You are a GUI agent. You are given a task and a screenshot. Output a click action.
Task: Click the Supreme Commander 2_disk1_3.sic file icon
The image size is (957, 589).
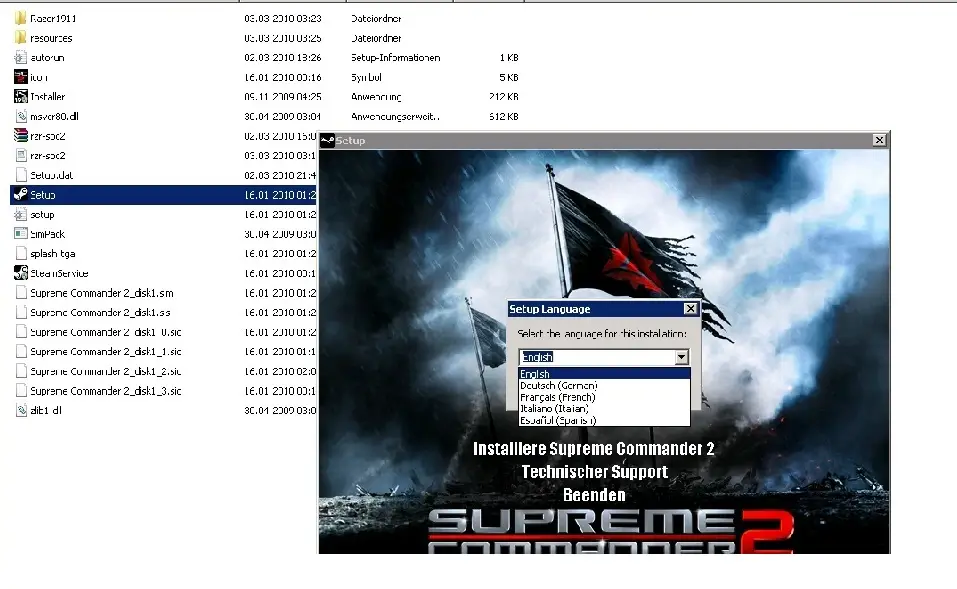tap(21, 390)
